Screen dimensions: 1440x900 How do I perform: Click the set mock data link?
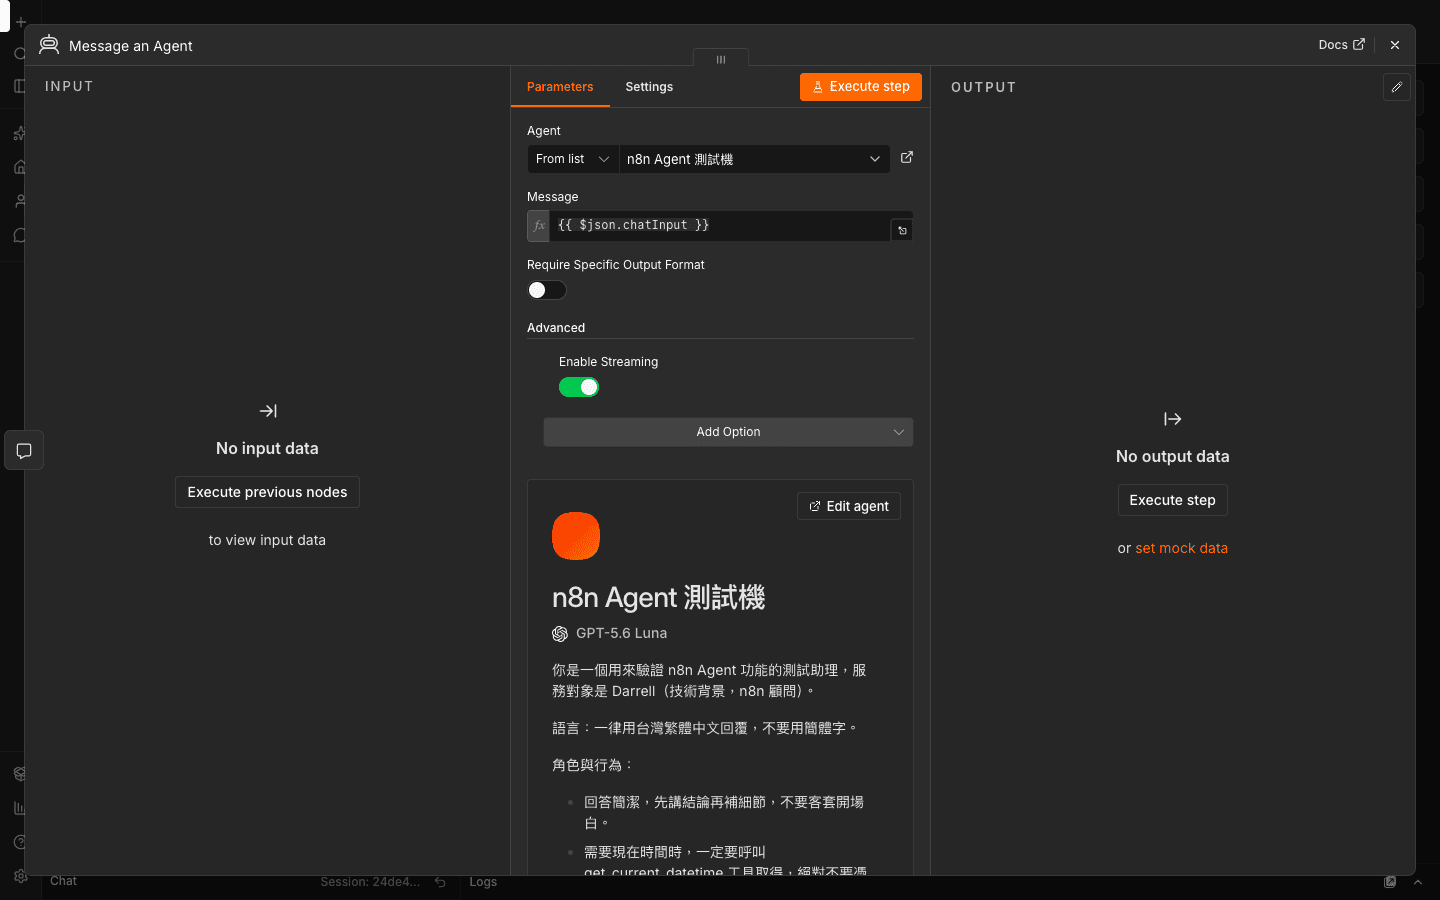[1182, 548]
